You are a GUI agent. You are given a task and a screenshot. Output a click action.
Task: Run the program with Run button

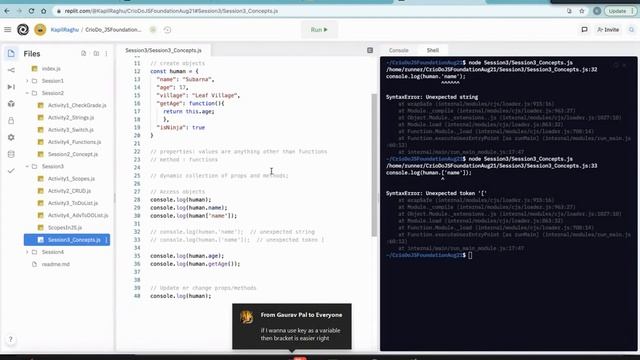[x=319, y=29]
